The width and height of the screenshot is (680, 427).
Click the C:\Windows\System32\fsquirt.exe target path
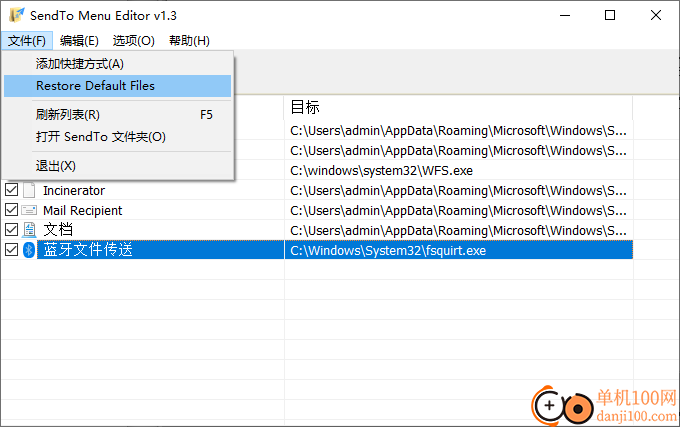click(388, 251)
